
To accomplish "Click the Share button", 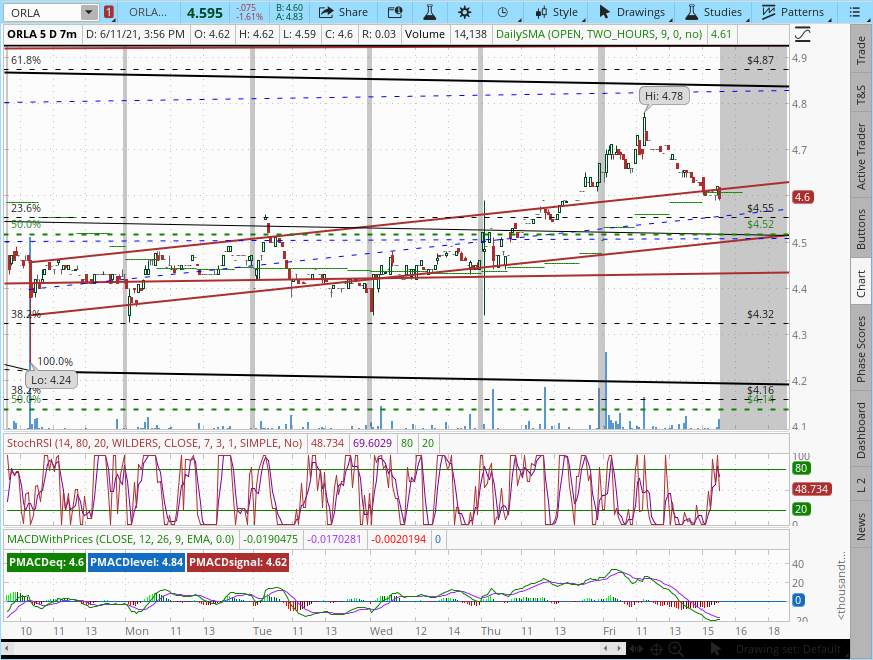I will [343, 12].
